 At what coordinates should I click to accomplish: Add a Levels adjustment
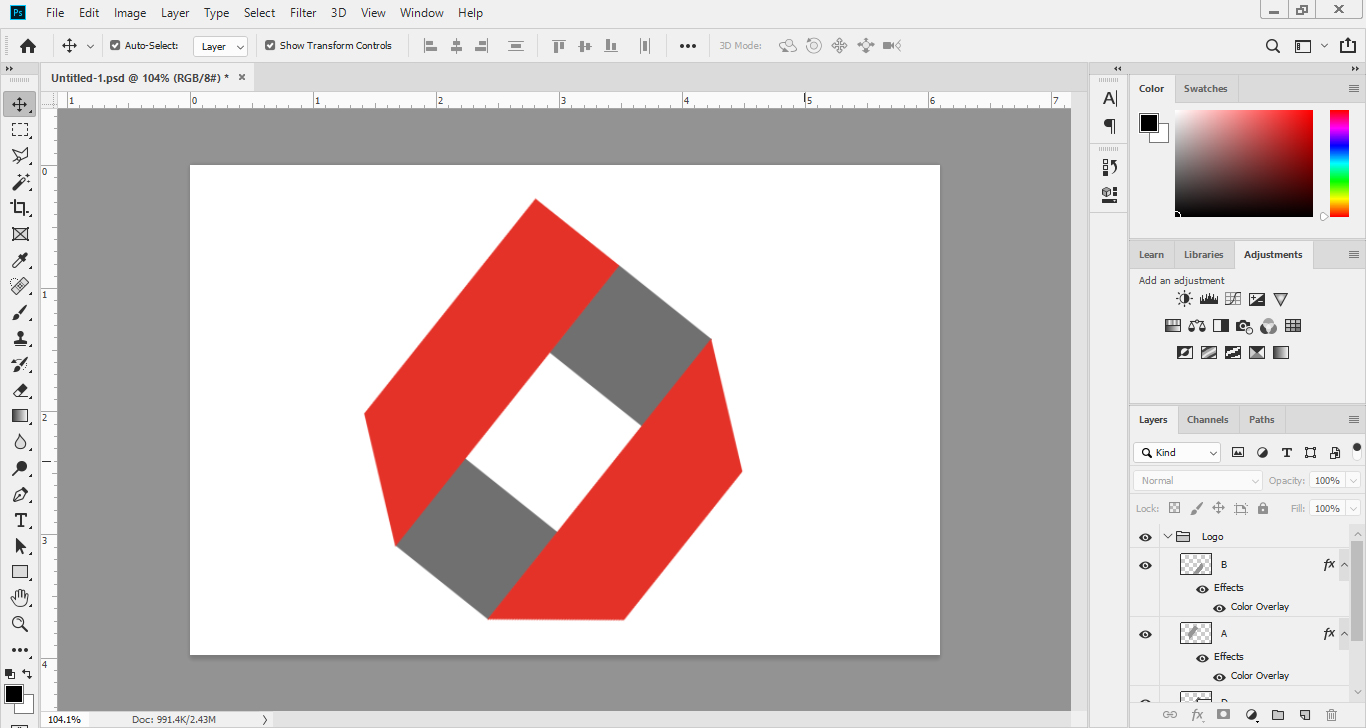(1209, 299)
